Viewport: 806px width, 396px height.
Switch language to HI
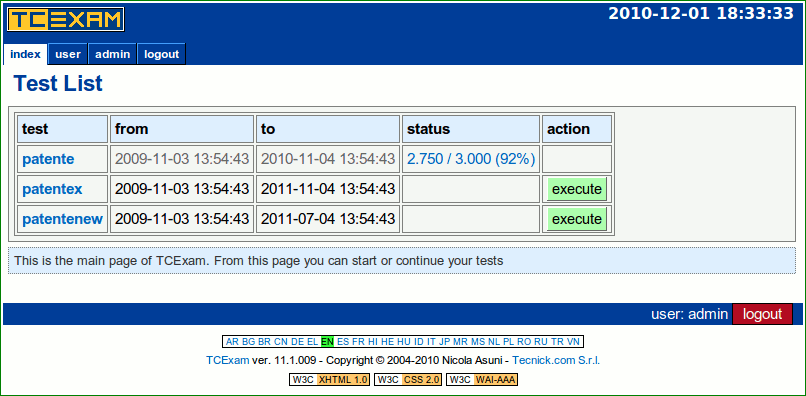point(373,341)
